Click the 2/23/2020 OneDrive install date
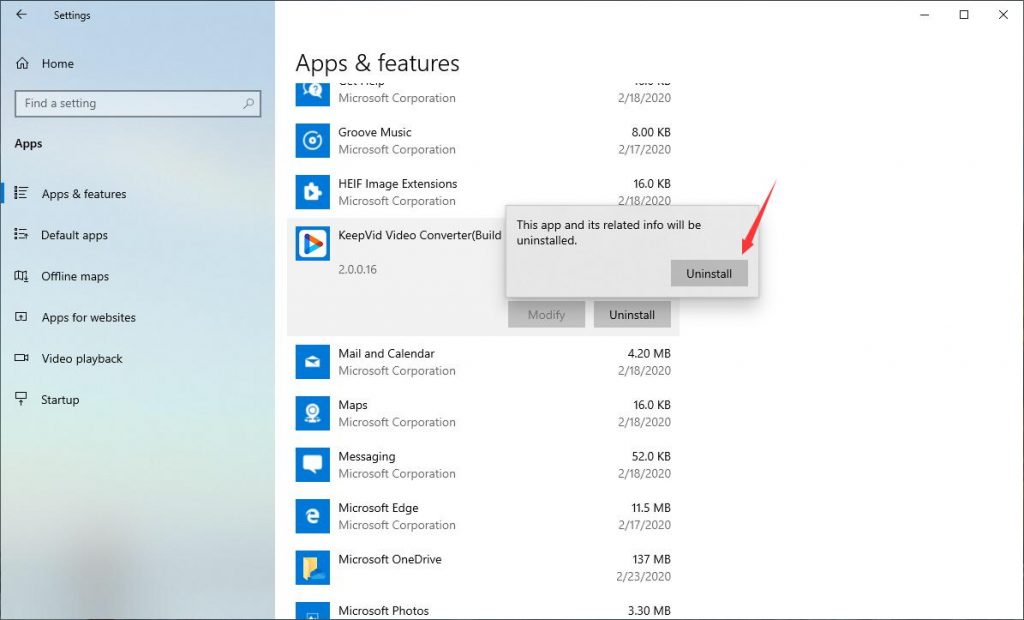Image resolution: width=1024 pixels, height=620 pixels. click(643, 576)
